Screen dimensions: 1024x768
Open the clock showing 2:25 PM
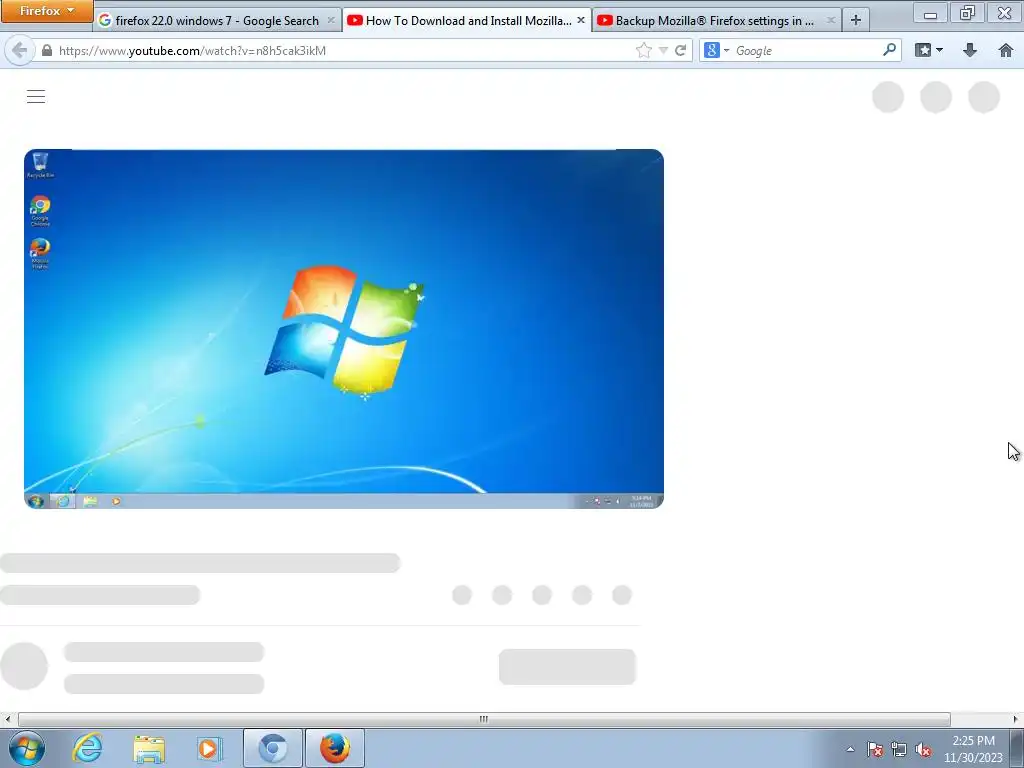973,749
